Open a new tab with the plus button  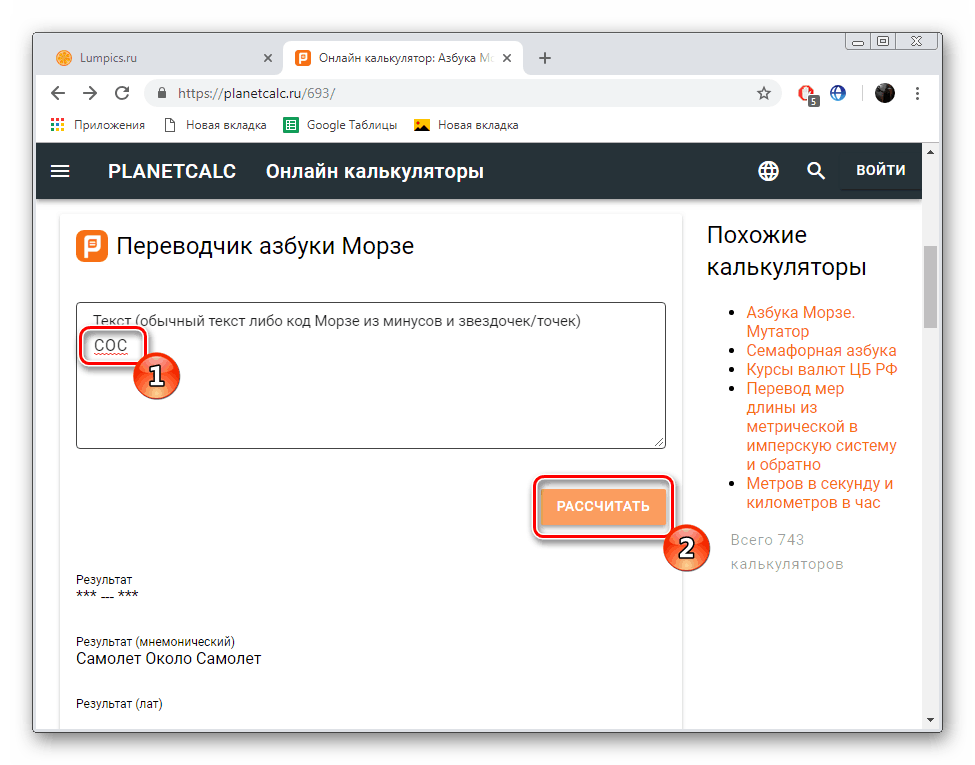545,58
